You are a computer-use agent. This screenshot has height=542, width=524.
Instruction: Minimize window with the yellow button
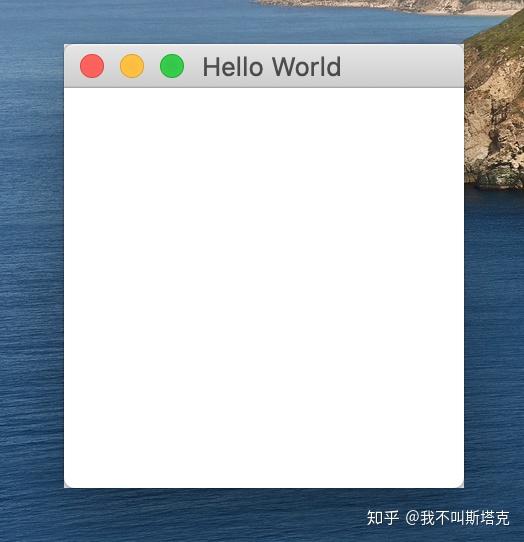click(x=132, y=66)
